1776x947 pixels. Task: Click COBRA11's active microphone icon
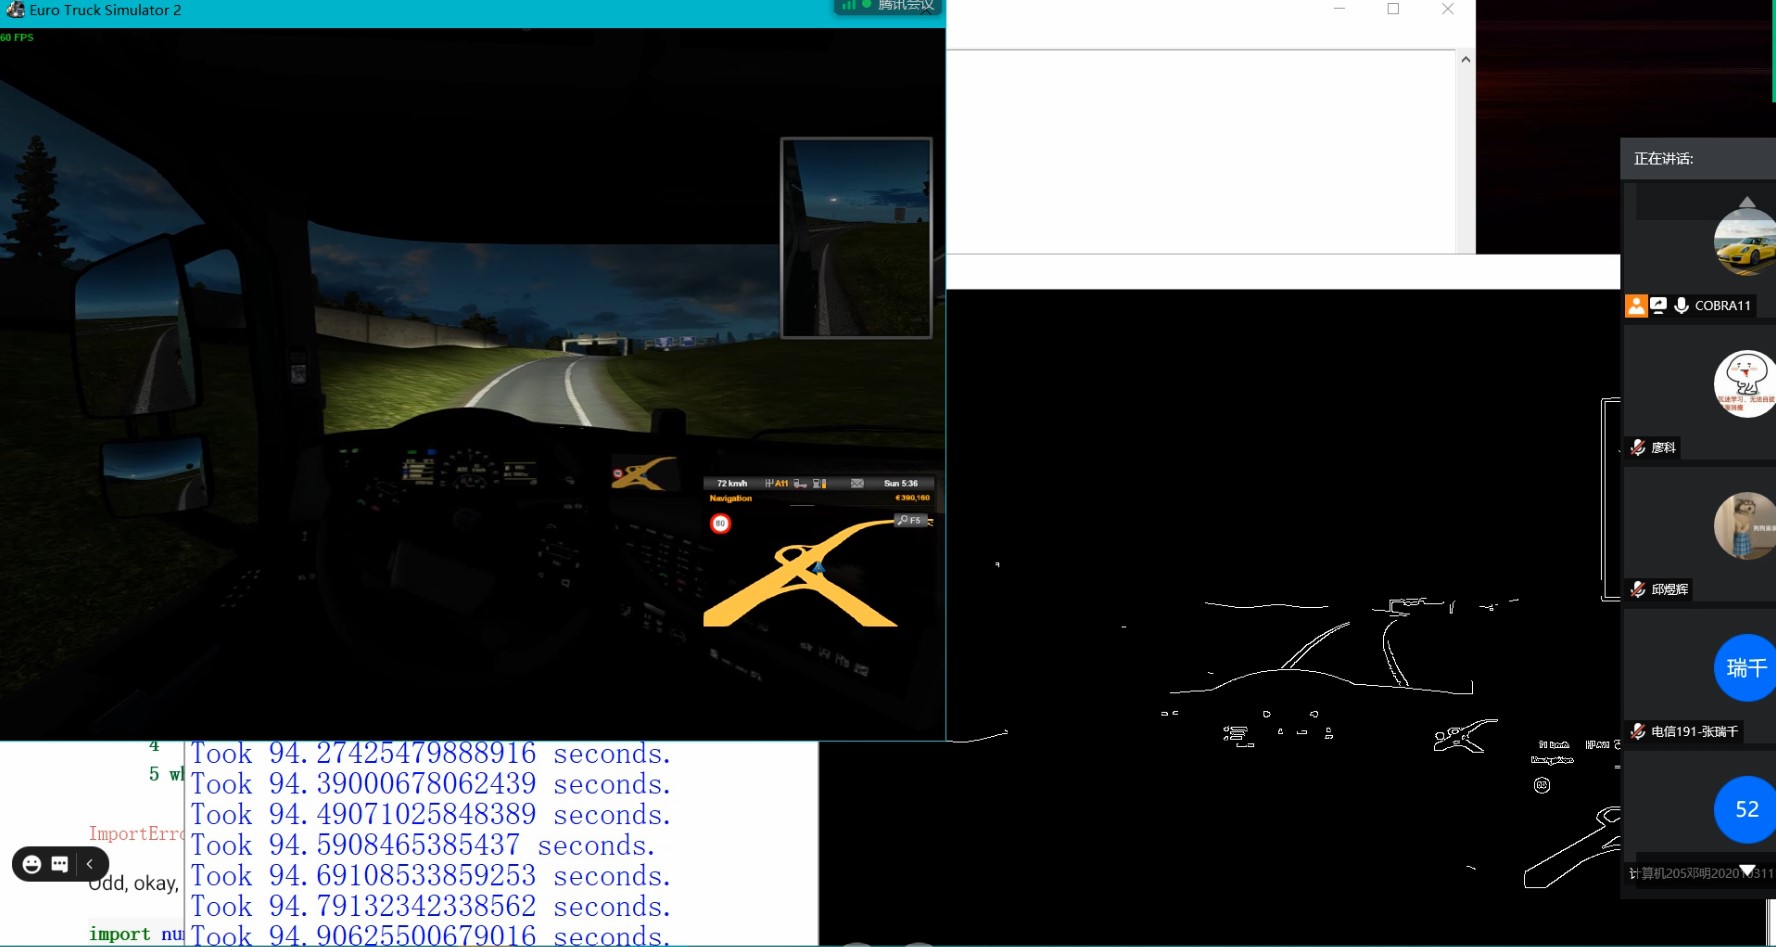1682,306
